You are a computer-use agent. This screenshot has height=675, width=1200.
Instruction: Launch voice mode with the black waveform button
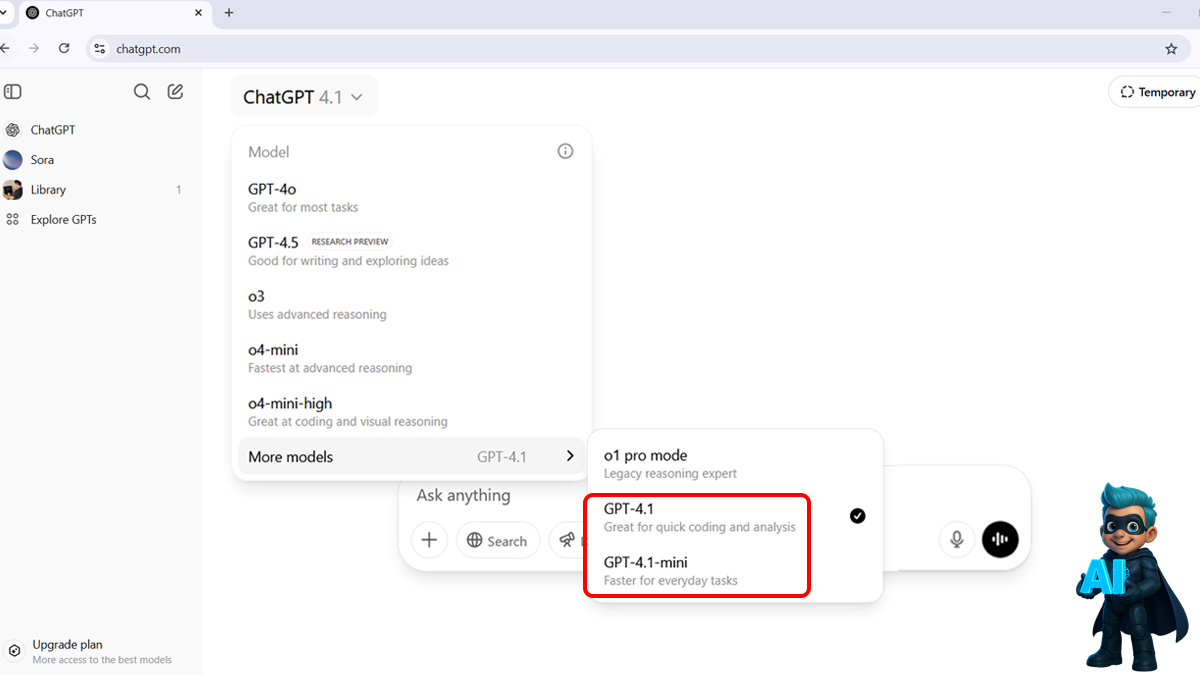[1000, 539]
